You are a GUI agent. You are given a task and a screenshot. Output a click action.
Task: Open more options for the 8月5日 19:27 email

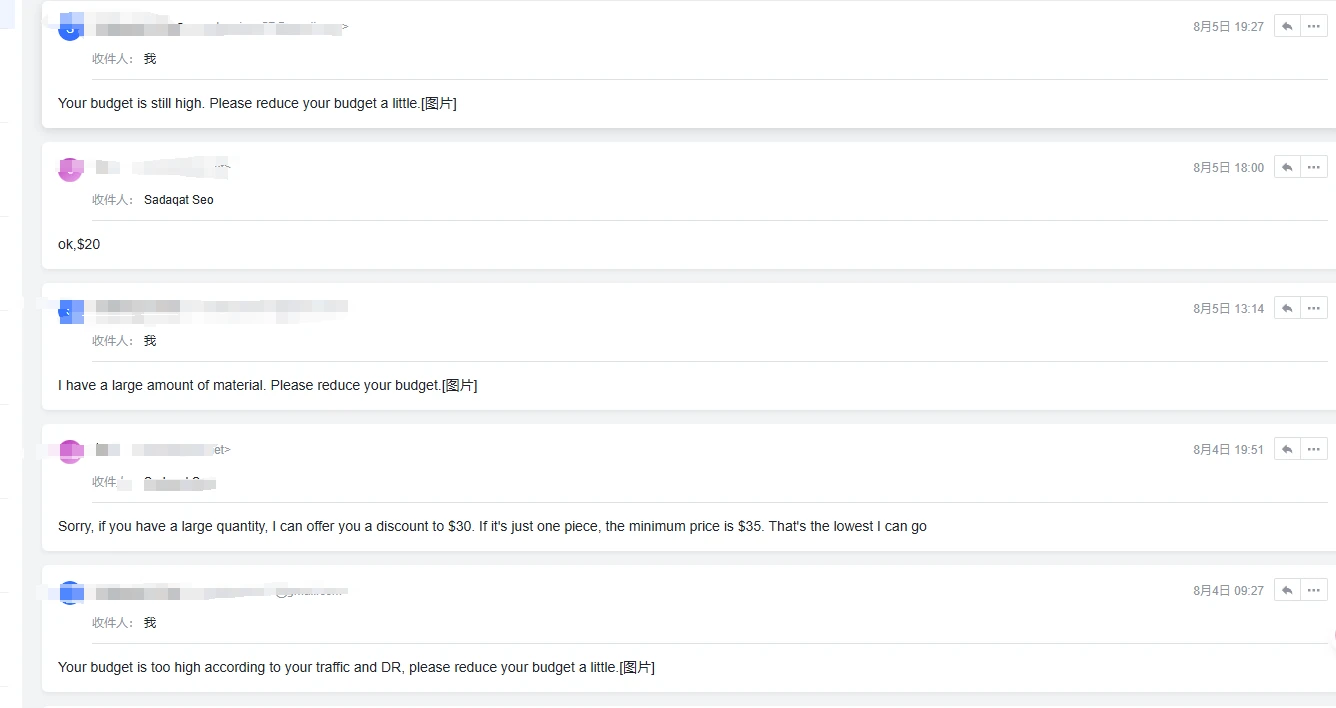(x=1314, y=27)
